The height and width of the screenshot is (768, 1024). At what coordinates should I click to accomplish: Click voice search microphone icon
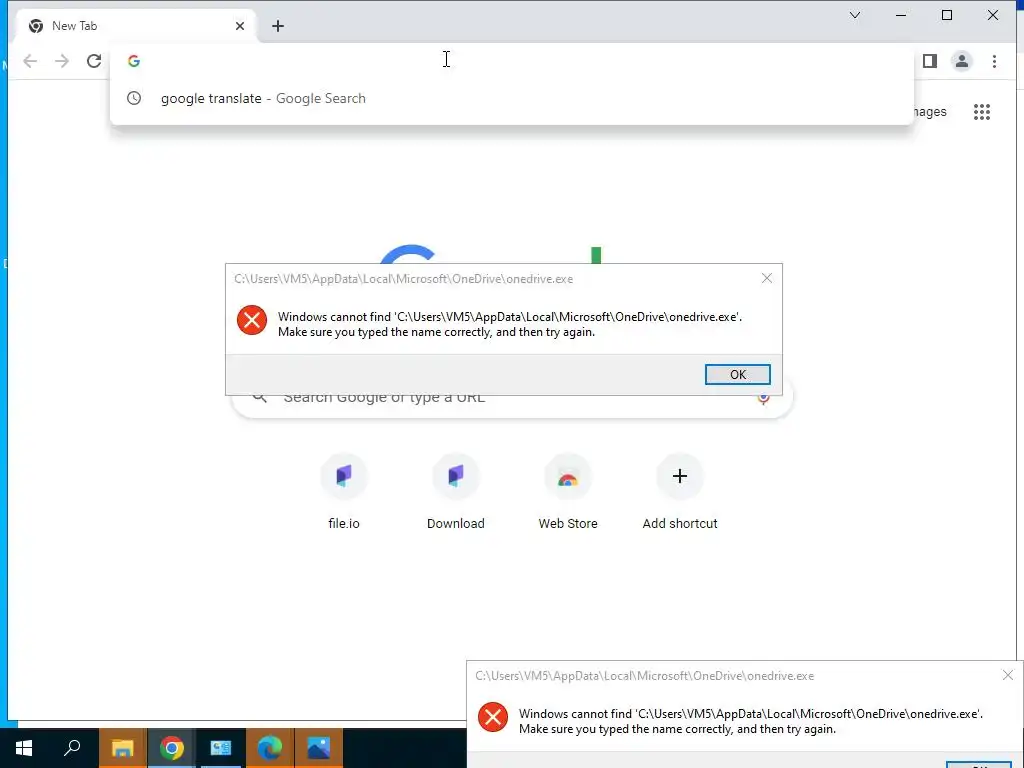coord(763,399)
